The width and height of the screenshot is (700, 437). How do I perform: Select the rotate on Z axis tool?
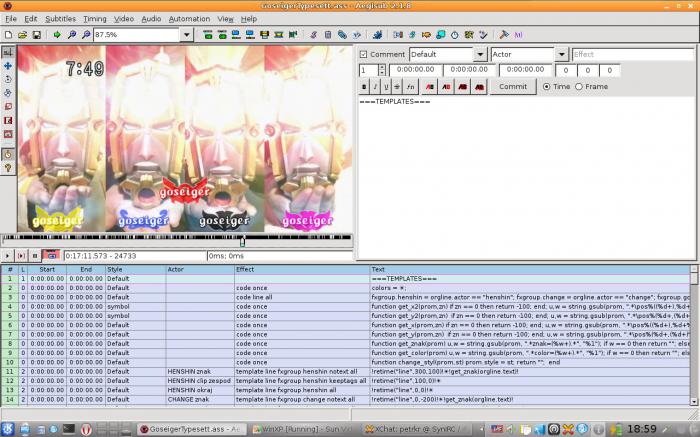8,79
